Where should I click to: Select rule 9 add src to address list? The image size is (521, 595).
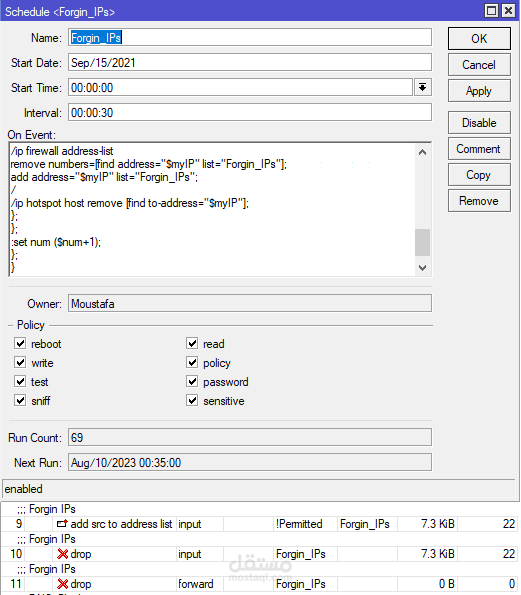pyautogui.click(x=260, y=524)
